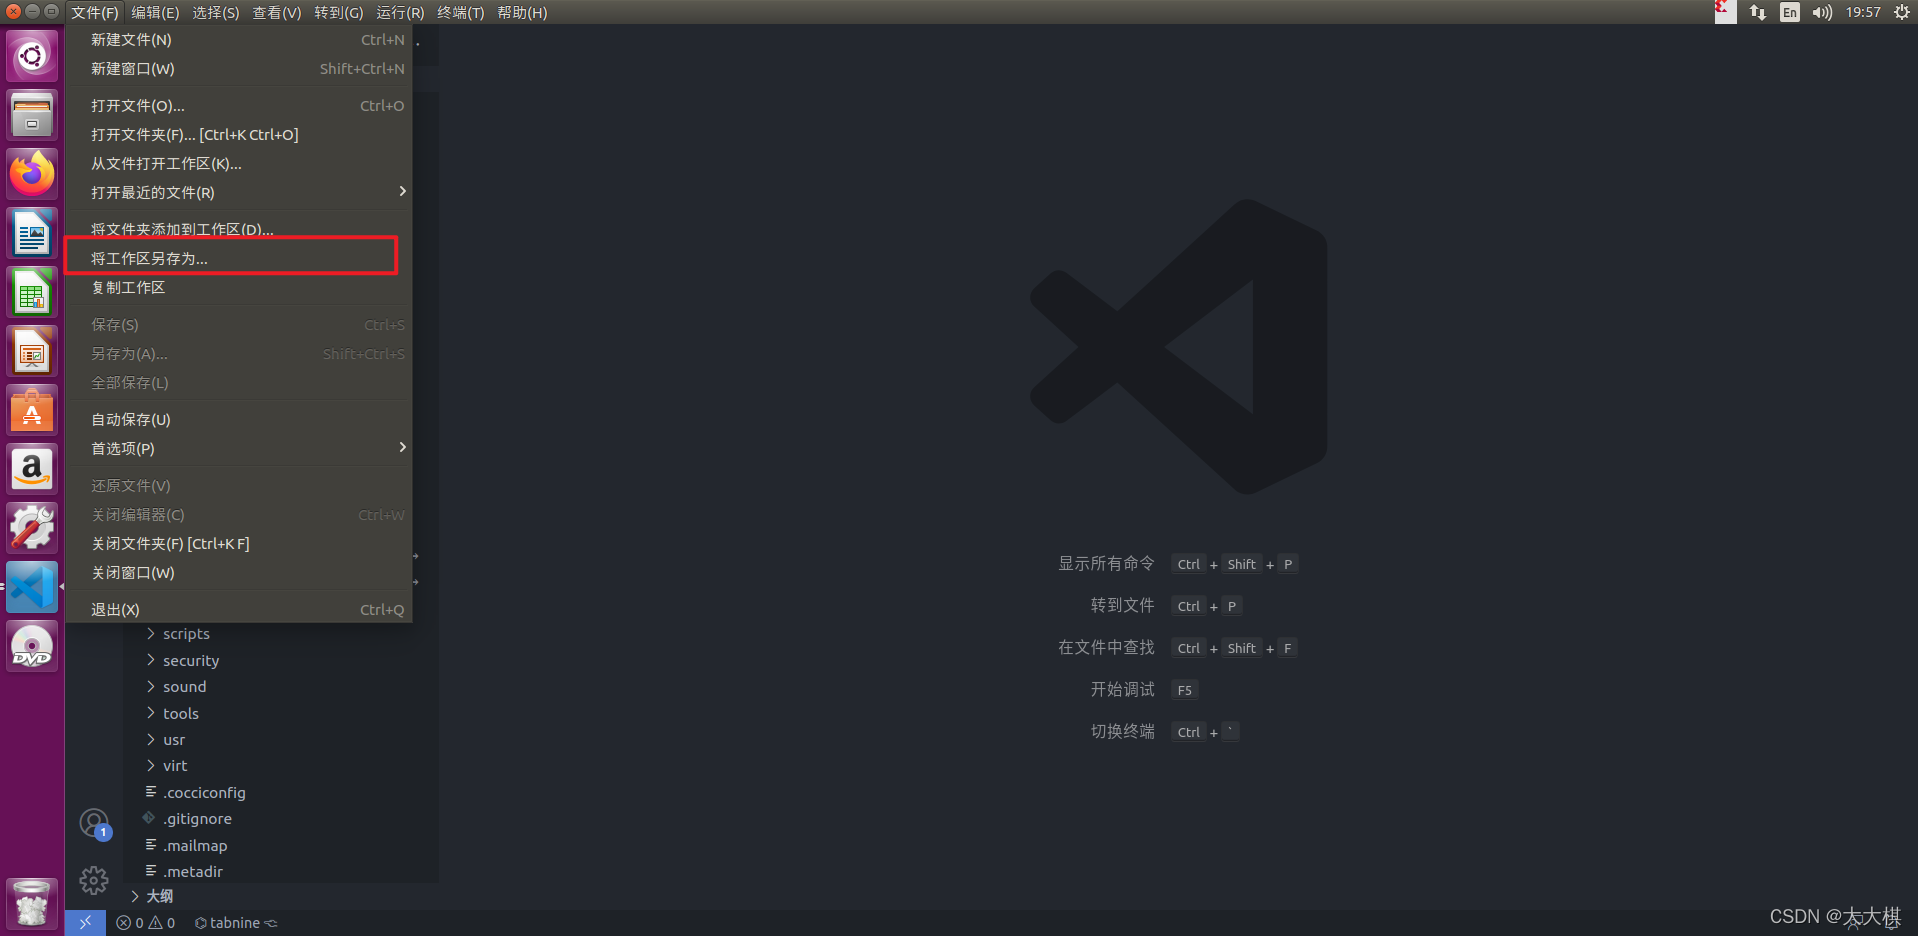Choose 复制工作区 menu entry
The width and height of the screenshot is (1918, 936).
coord(239,287)
